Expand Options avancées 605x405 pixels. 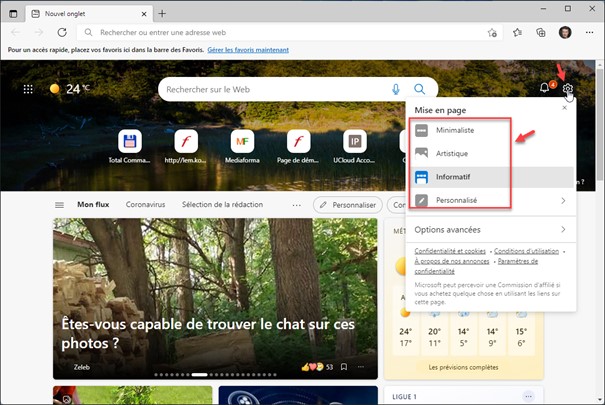pos(490,229)
